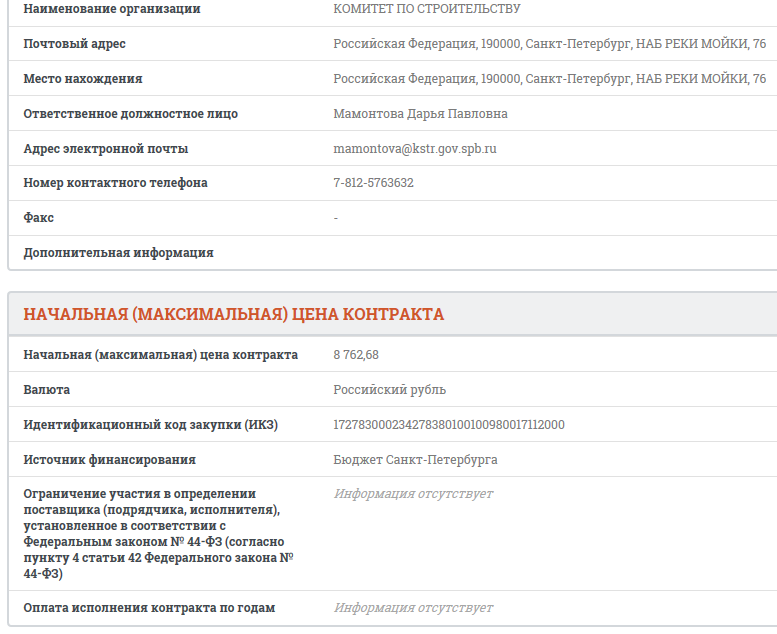This screenshot has height=634, width=777.
Task: Click Информация отсутствует in the Ограничение участия row
Action: click(x=413, y=494)
